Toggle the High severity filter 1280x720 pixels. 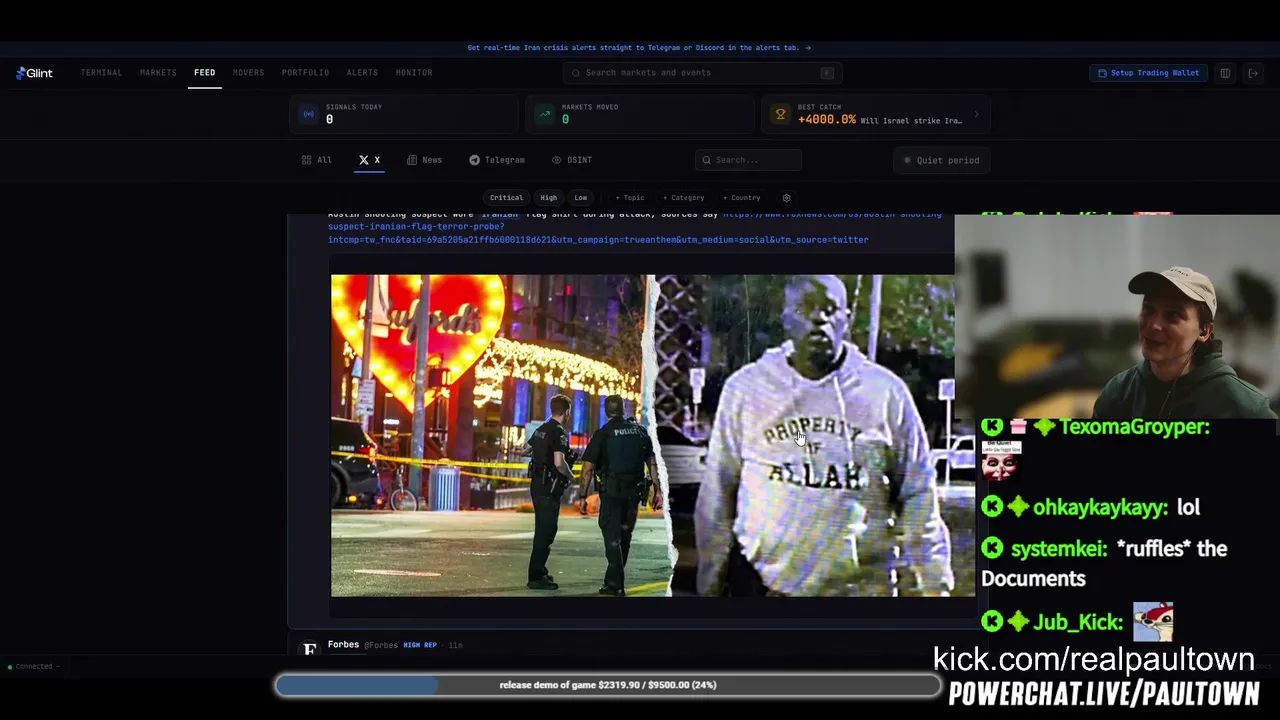coord(548,198)
